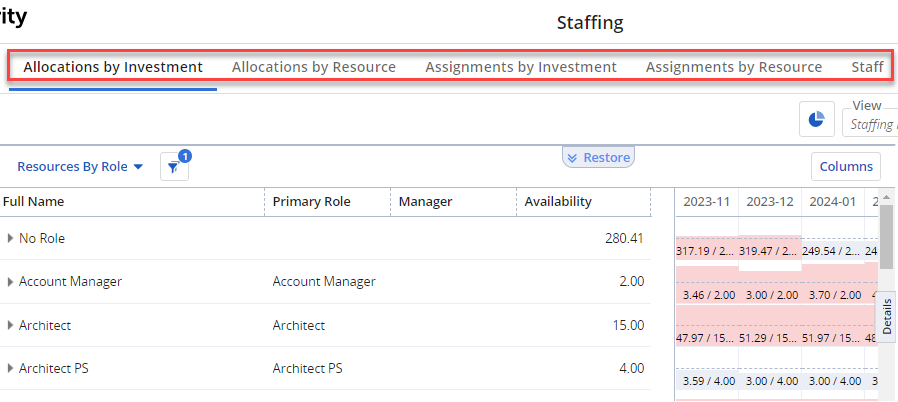Image resolution: width=898 pixels, height=402 pixels.
Task: Open the pie chart view icon
Action: pos(817,119)
